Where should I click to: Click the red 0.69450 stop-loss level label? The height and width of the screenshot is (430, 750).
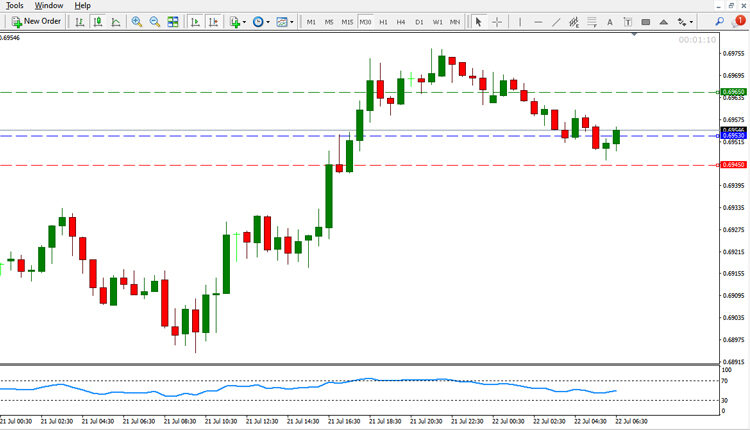(x=733, y=165)
